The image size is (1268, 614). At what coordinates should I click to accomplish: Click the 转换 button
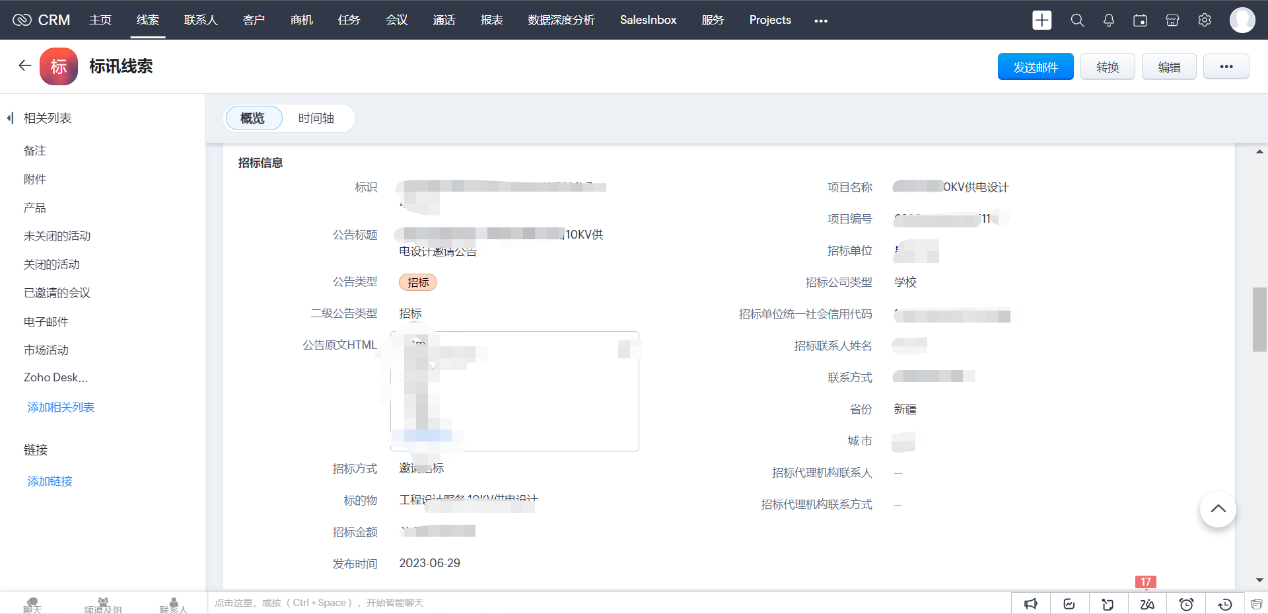(x=1107, y=66)
